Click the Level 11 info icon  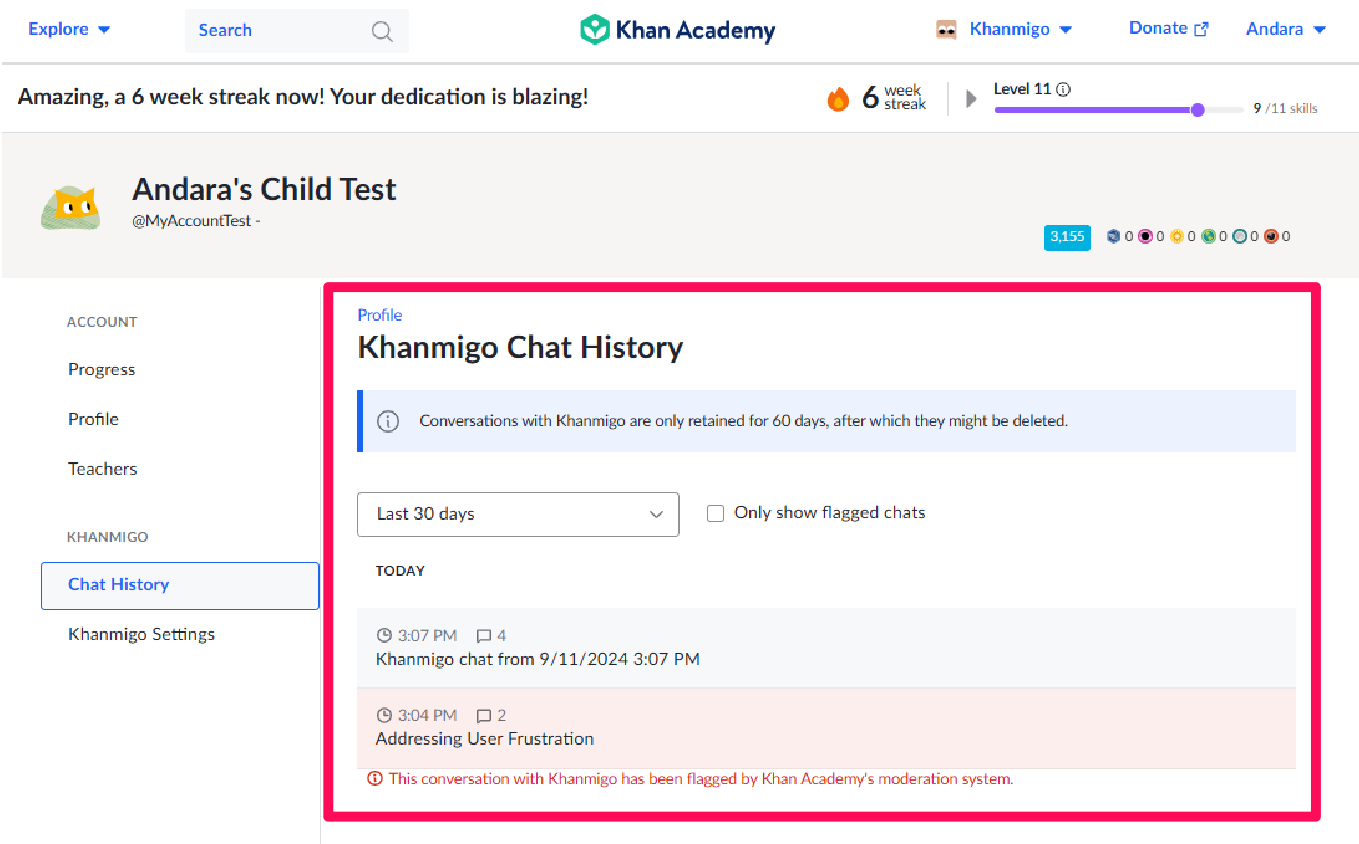[x=1063, y=89]
